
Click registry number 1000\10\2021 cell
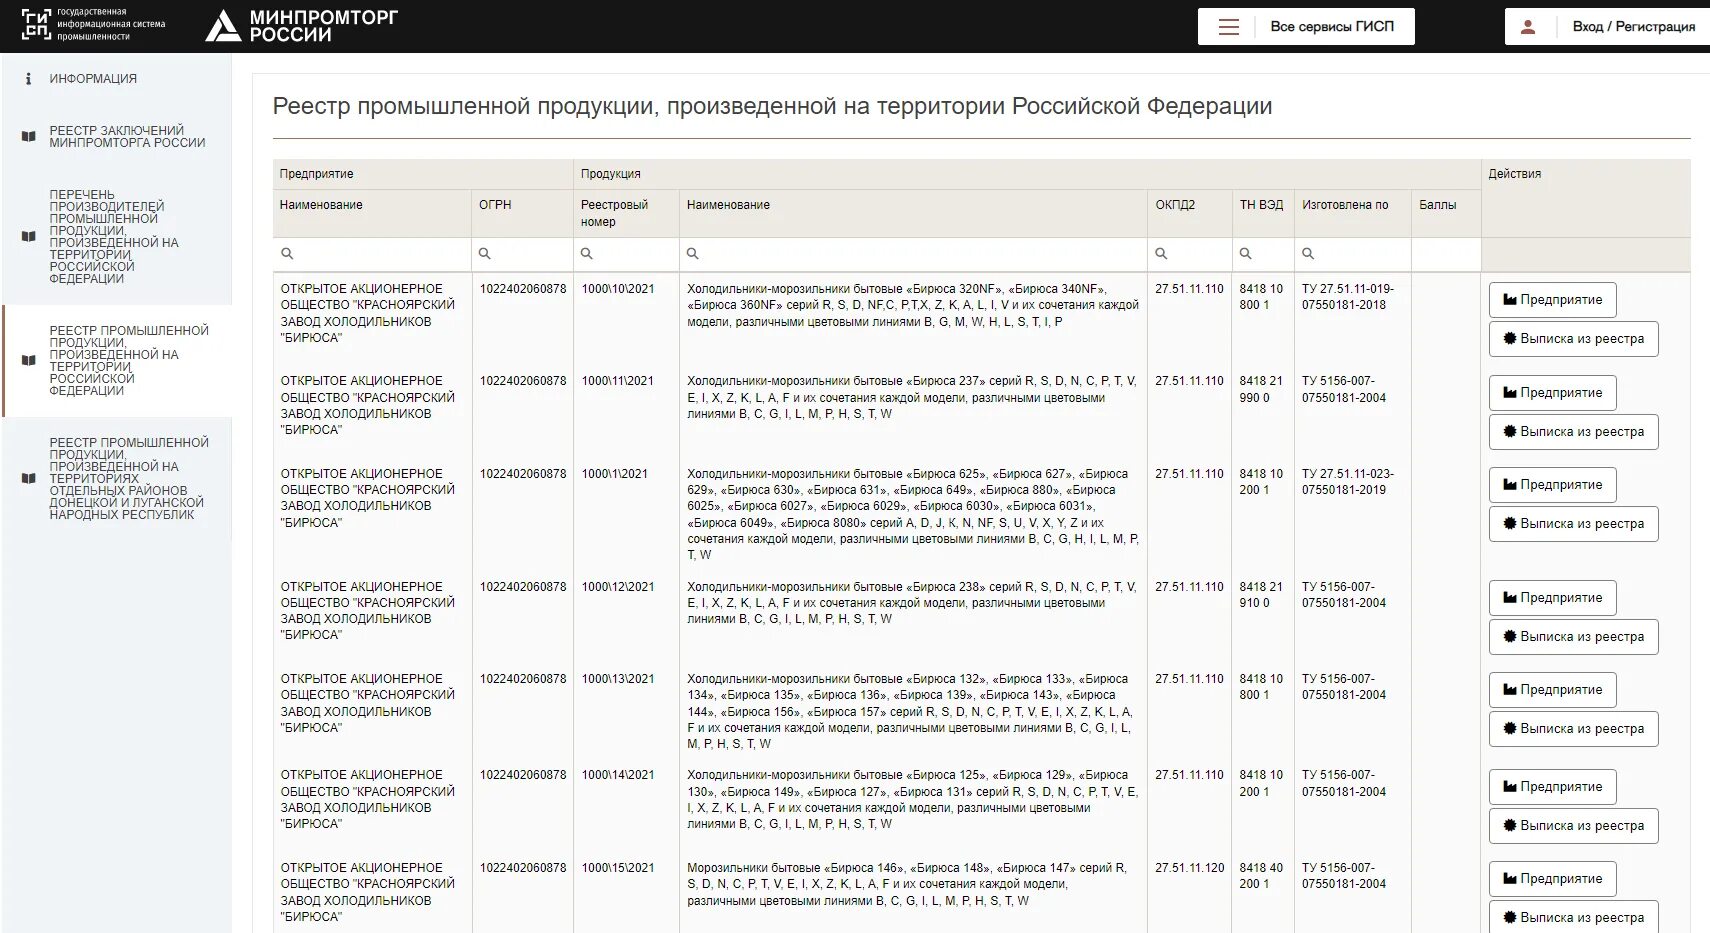point(618,289)
